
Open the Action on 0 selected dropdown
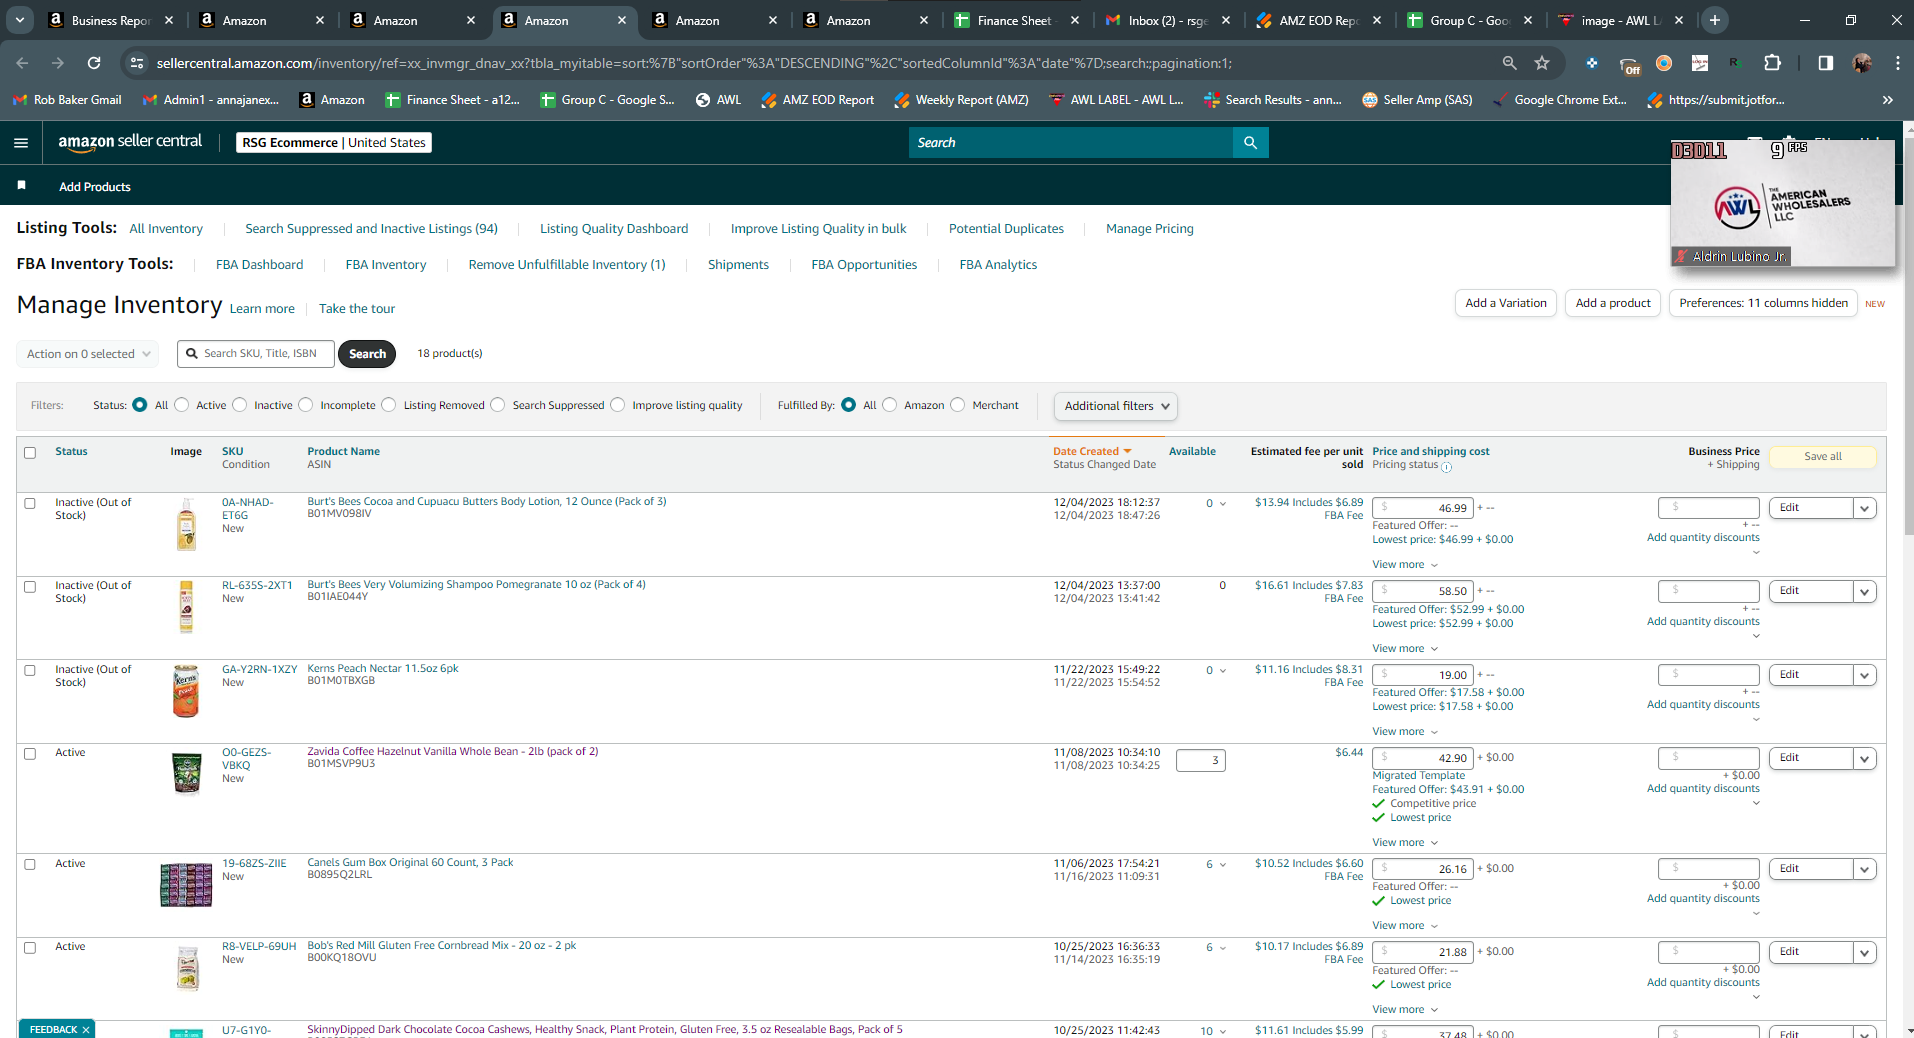[88, 354]
